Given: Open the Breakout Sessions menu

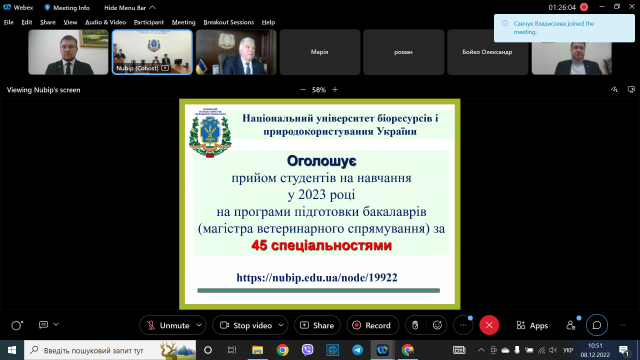Looking at the screenshot, I should click(229, 22).
